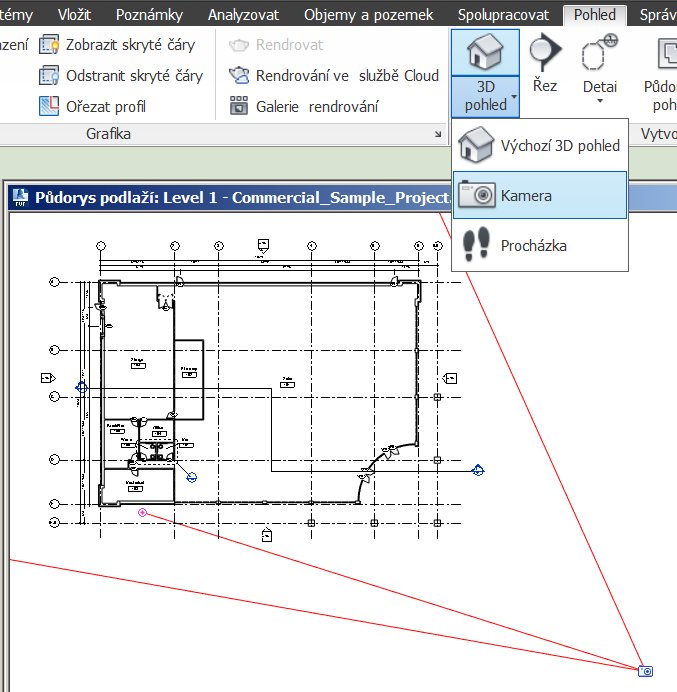Image resolution: width=677 pixels, height=692 pixels.
Task: Click the section line head at right end
Action: [x=478, y=470]
